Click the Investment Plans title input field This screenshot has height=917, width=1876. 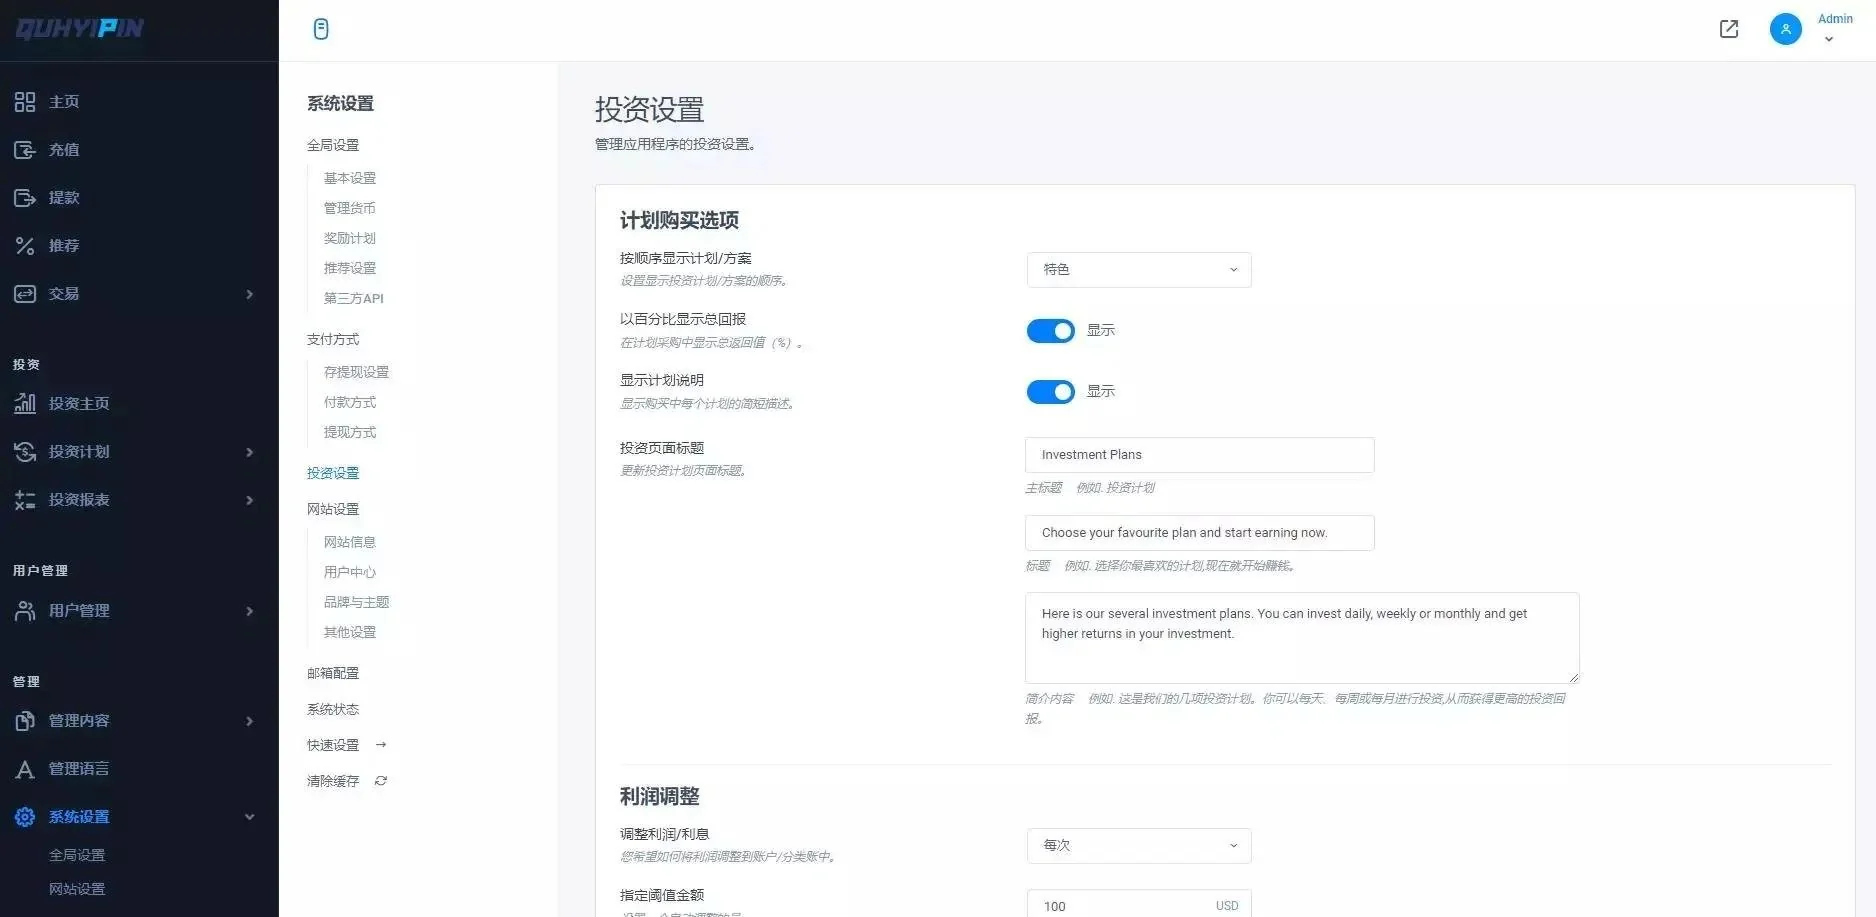1199,455
